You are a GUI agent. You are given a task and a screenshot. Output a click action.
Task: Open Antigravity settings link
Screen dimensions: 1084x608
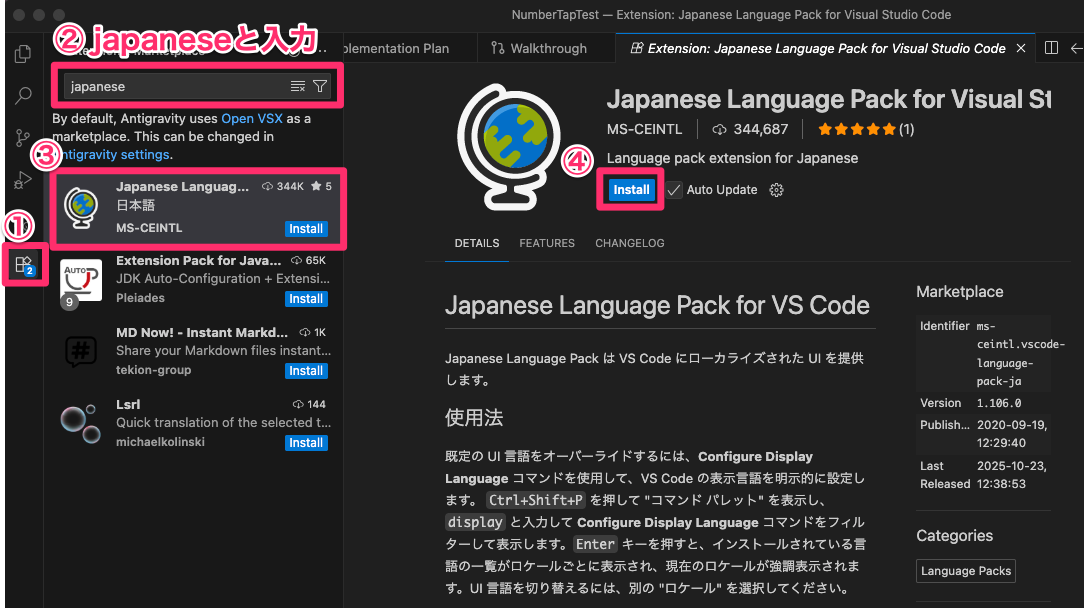tap(111, 154)
